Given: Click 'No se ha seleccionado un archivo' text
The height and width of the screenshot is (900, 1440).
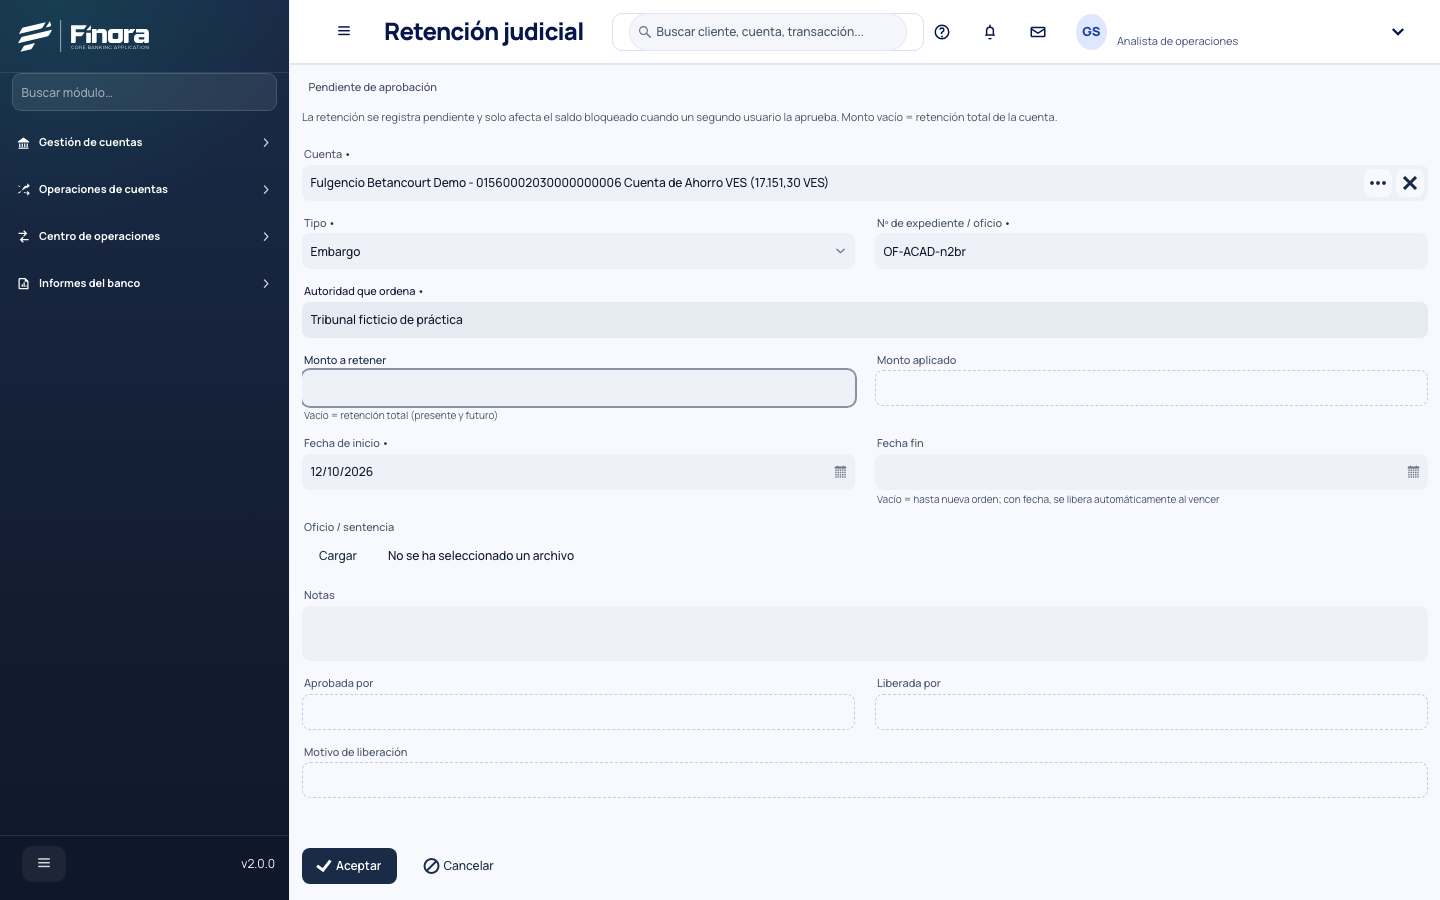Looking at the screenshot, I should [481, 556].
